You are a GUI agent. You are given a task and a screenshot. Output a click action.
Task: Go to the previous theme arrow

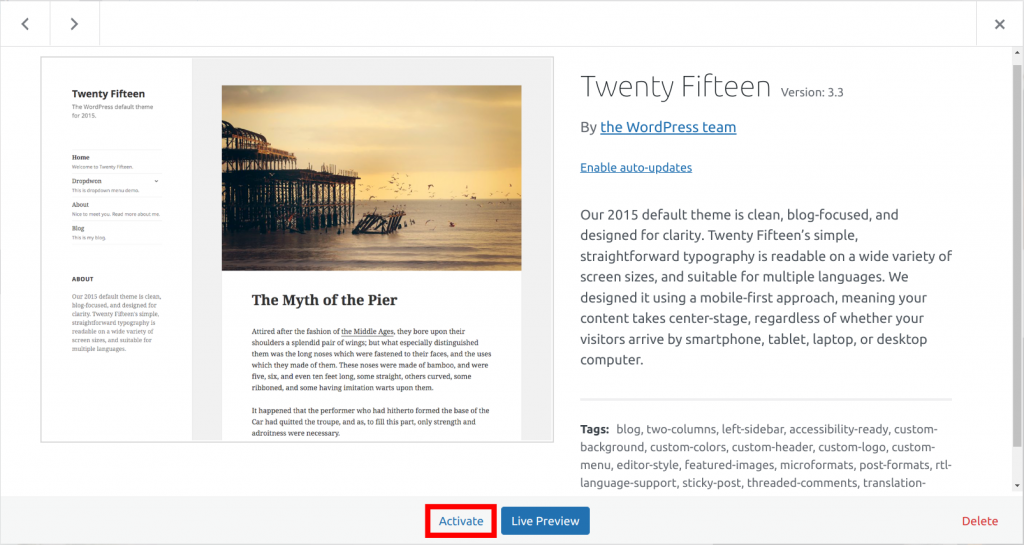pyautogui.click(x=25, y=25)
